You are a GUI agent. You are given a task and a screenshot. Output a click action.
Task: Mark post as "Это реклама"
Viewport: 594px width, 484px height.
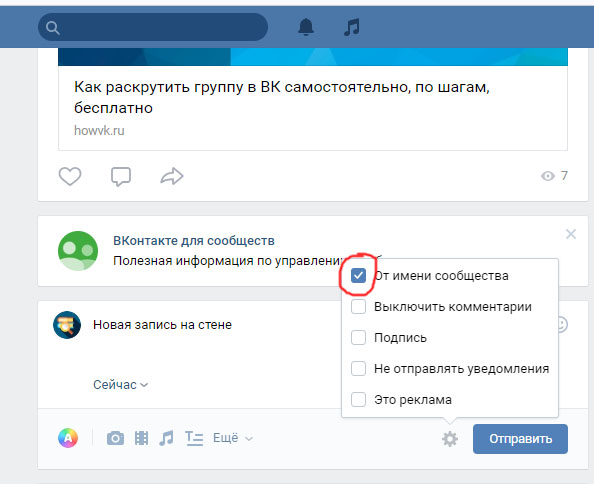358,400
